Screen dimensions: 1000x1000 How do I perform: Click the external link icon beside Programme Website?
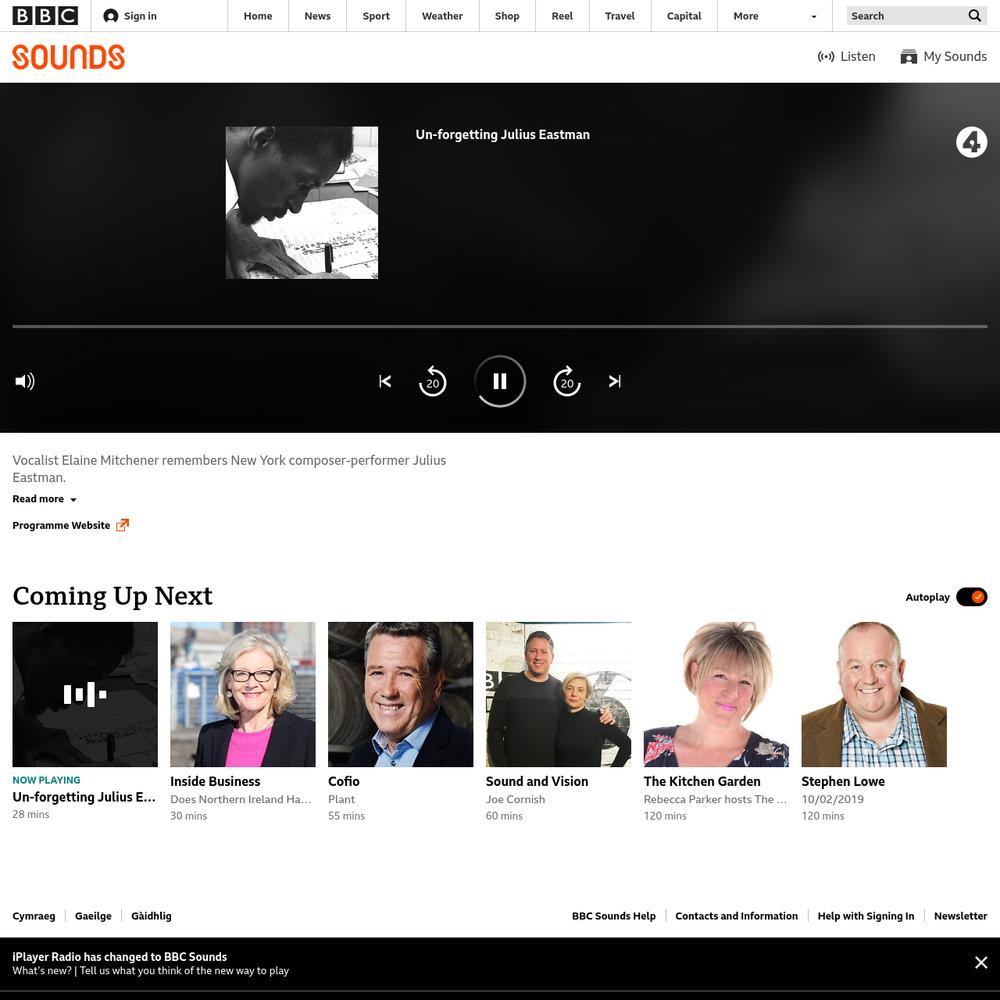tap(122, 525)
